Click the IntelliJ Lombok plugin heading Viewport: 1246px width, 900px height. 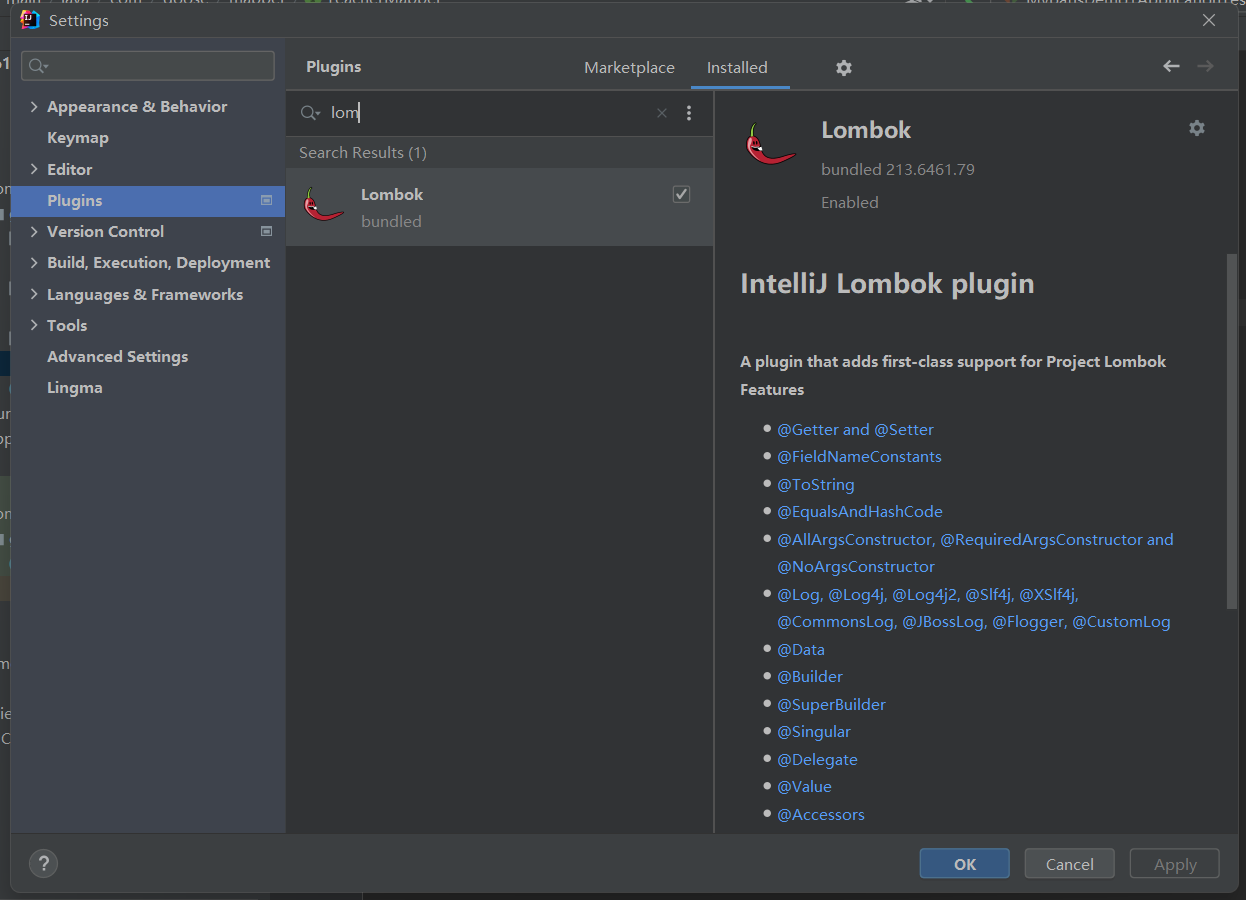click(x=887, y=284)
